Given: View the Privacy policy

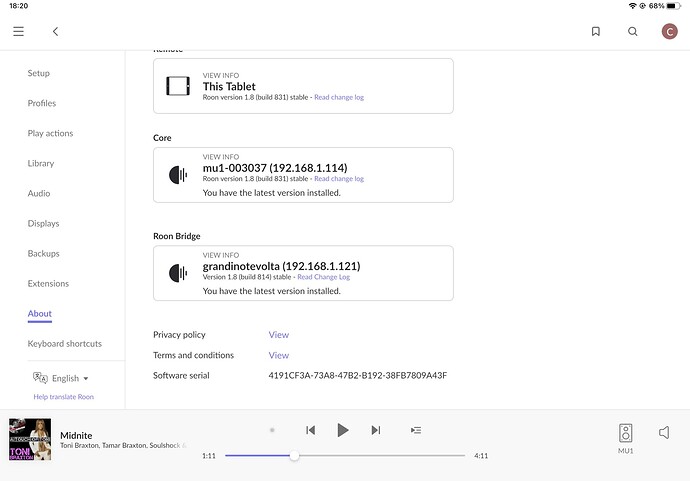Looking at the screenshot, I should click(x=279, y=334).
